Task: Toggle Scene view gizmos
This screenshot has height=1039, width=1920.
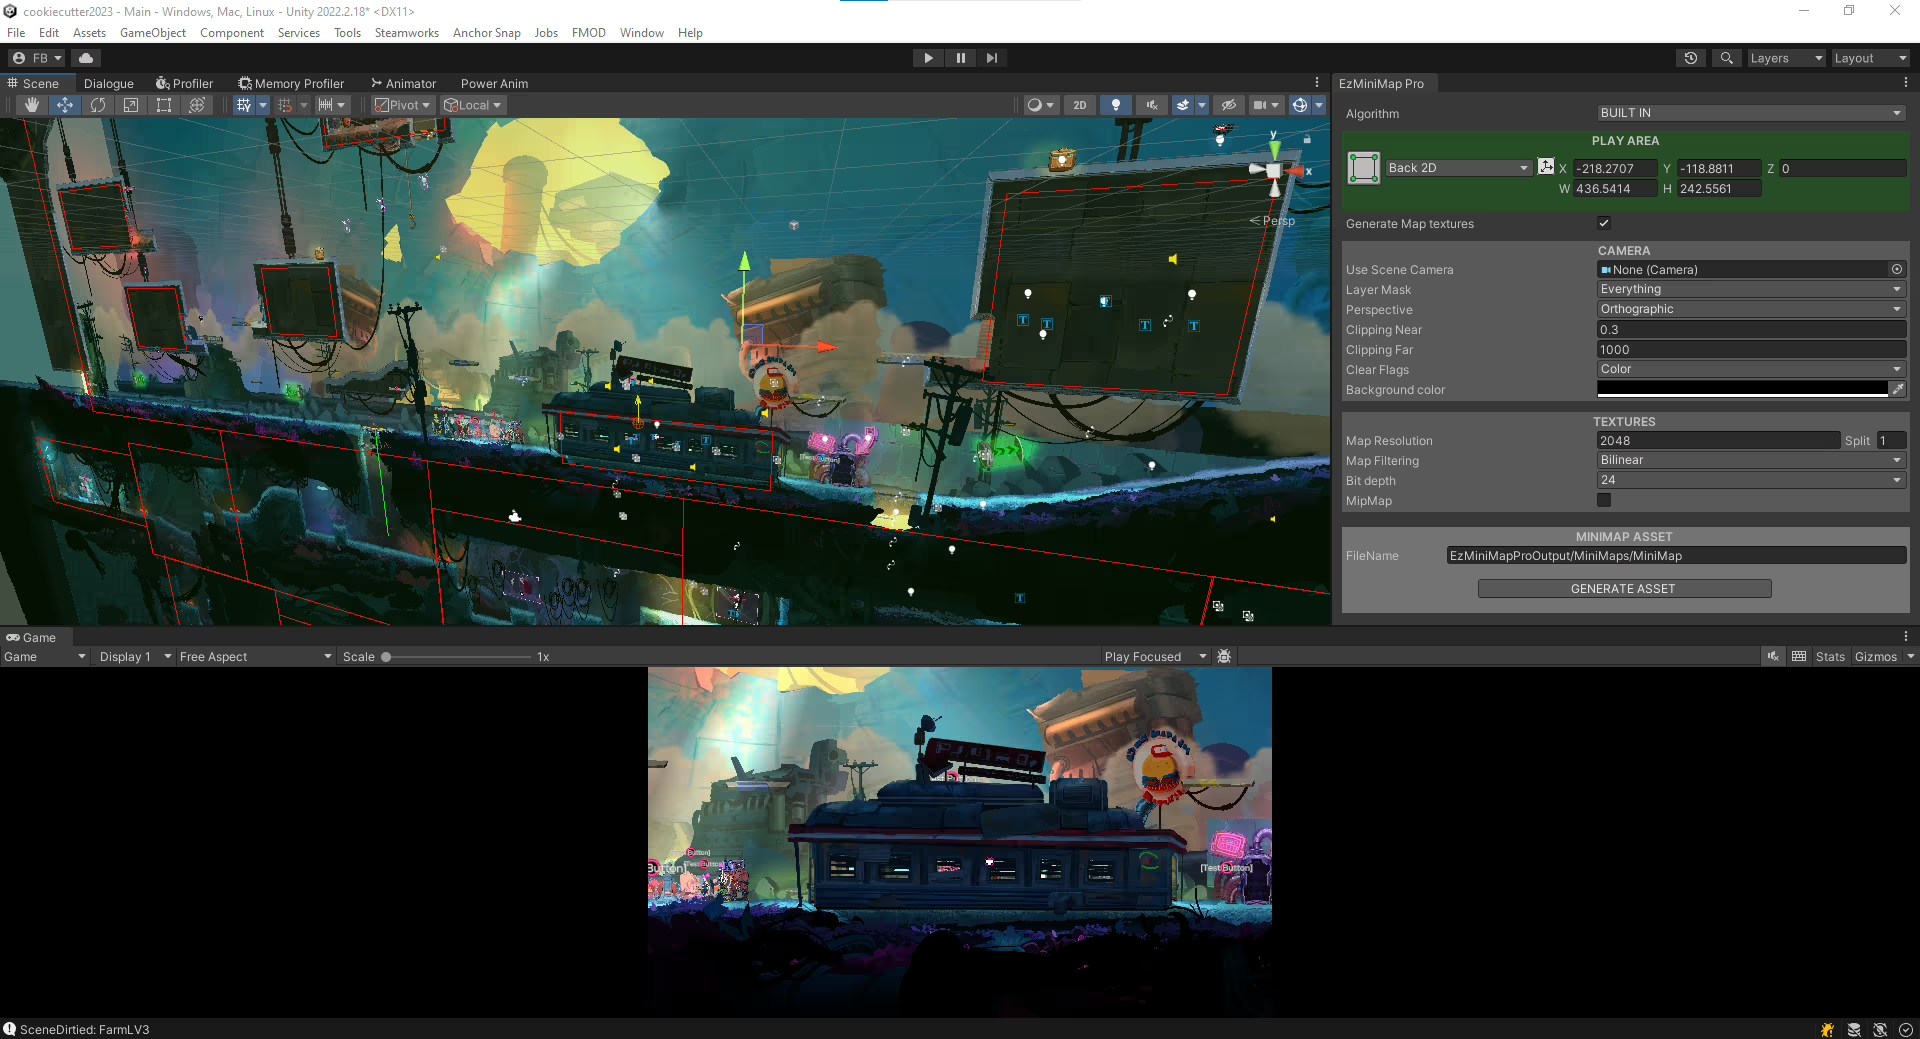Action: pos(1299,105)
